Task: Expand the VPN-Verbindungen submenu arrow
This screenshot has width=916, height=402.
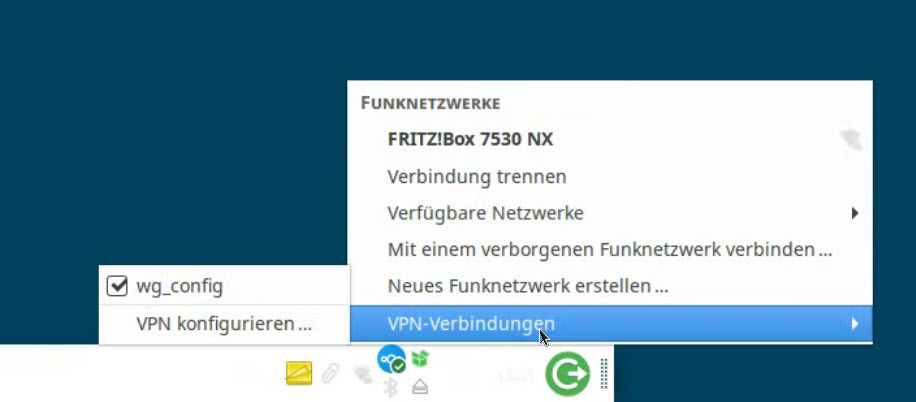Action: point(855,323)
